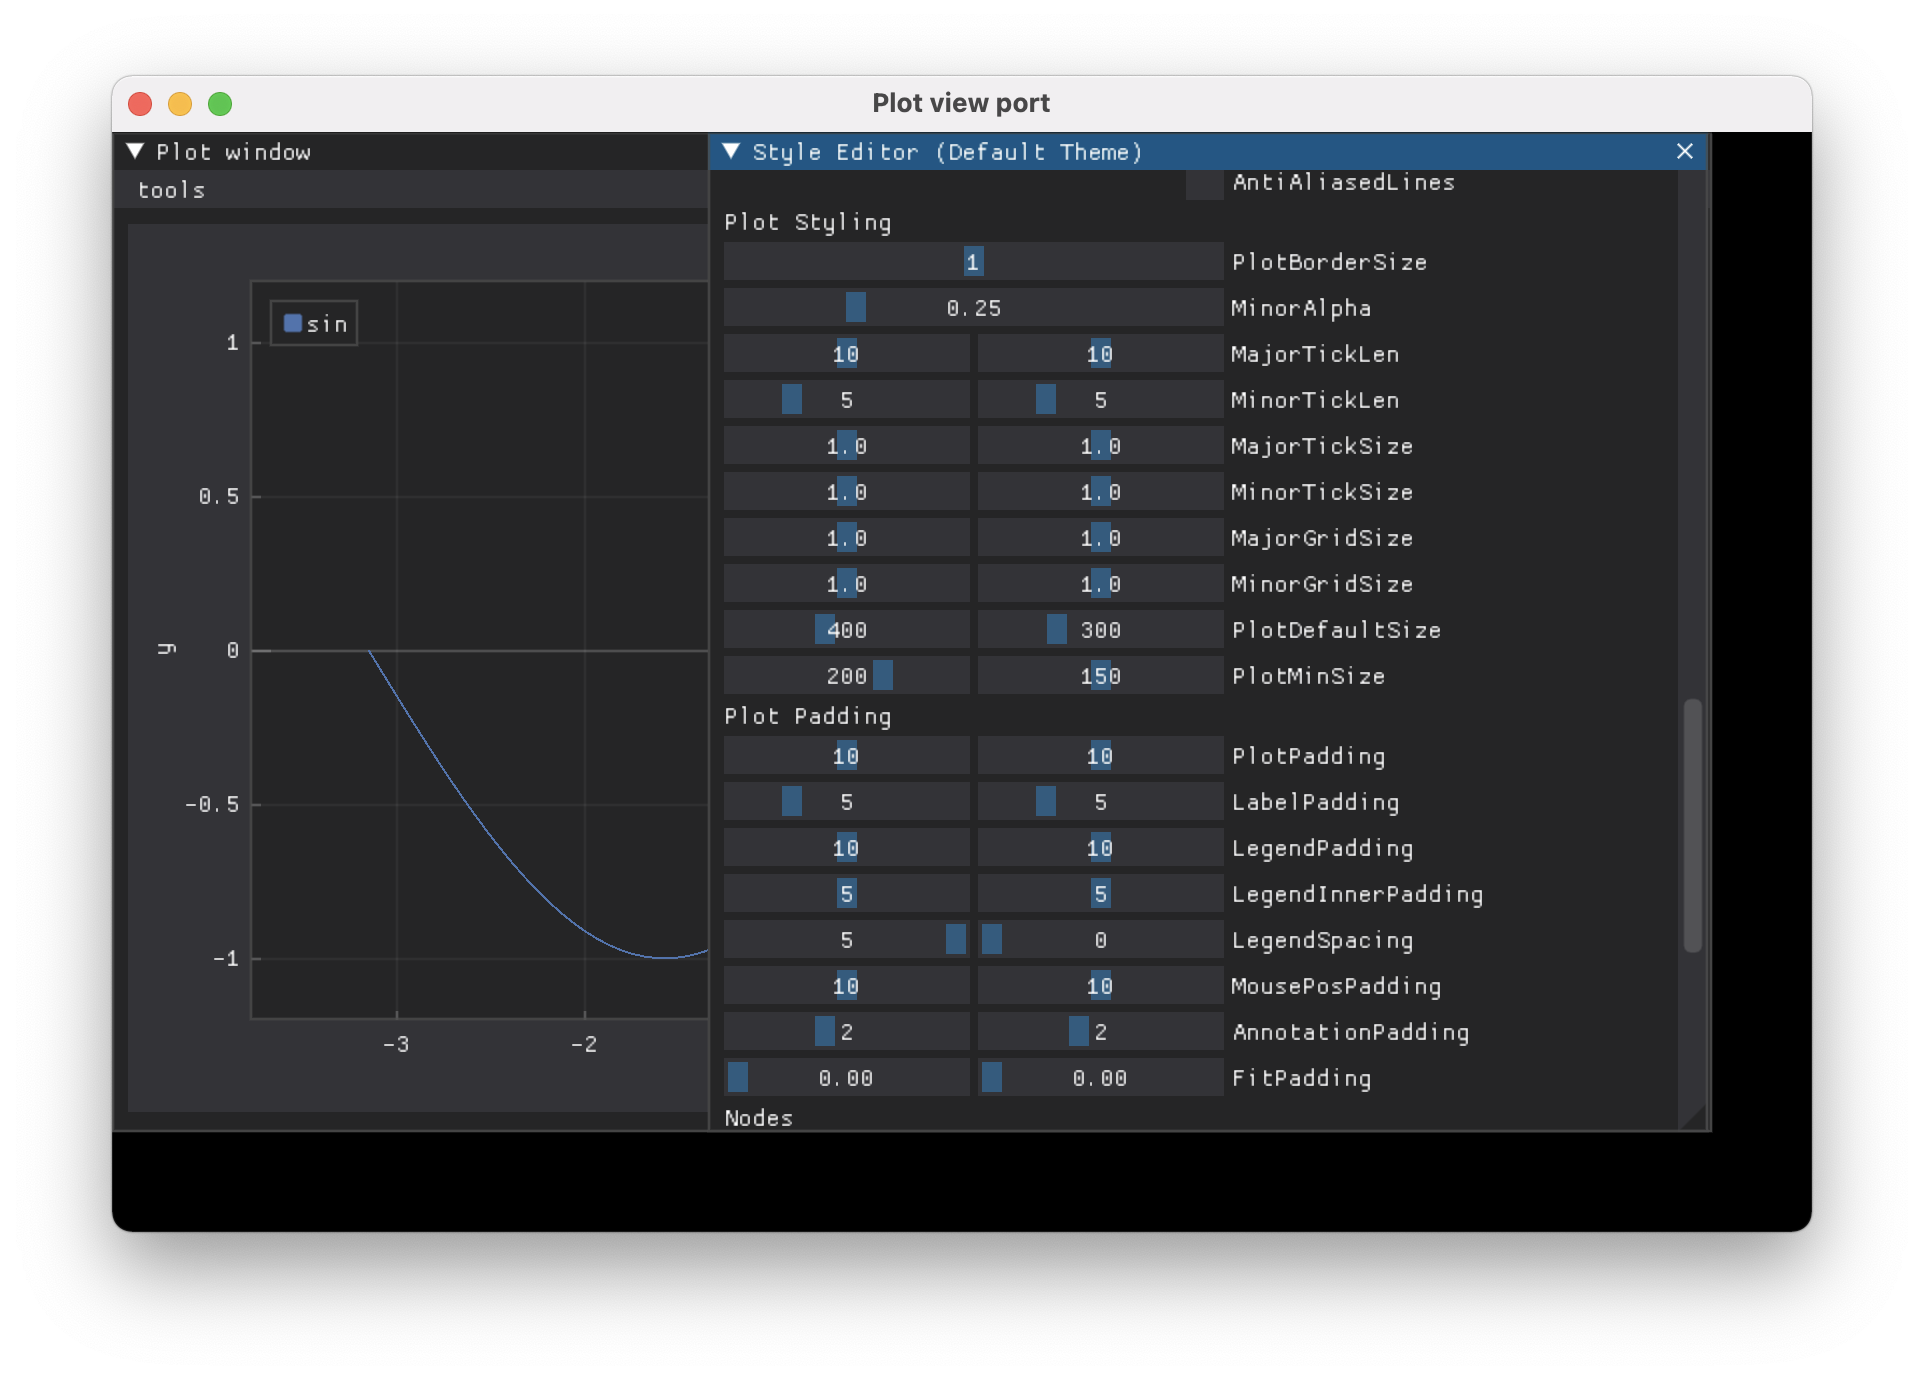Click the sin legend color icon
The image size is (1924, 1380).
click(x=293, y=323)
